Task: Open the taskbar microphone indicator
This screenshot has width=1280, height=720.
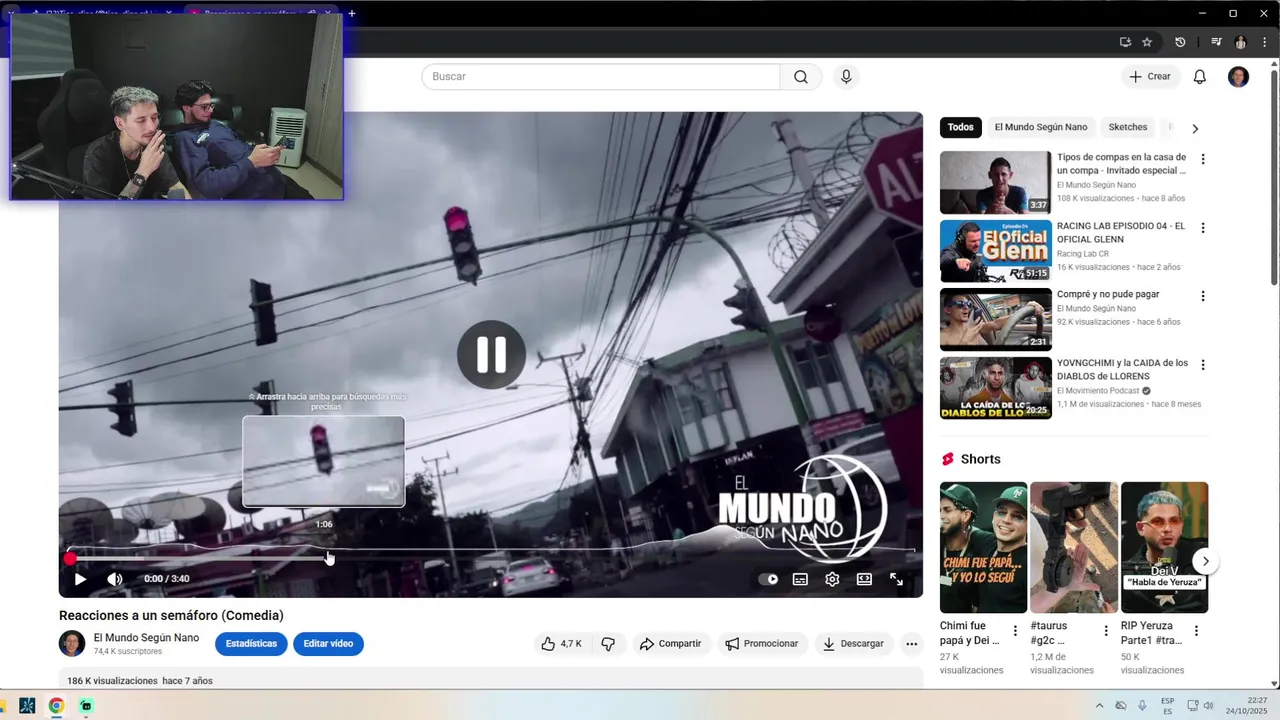Action: [1142, 706]
